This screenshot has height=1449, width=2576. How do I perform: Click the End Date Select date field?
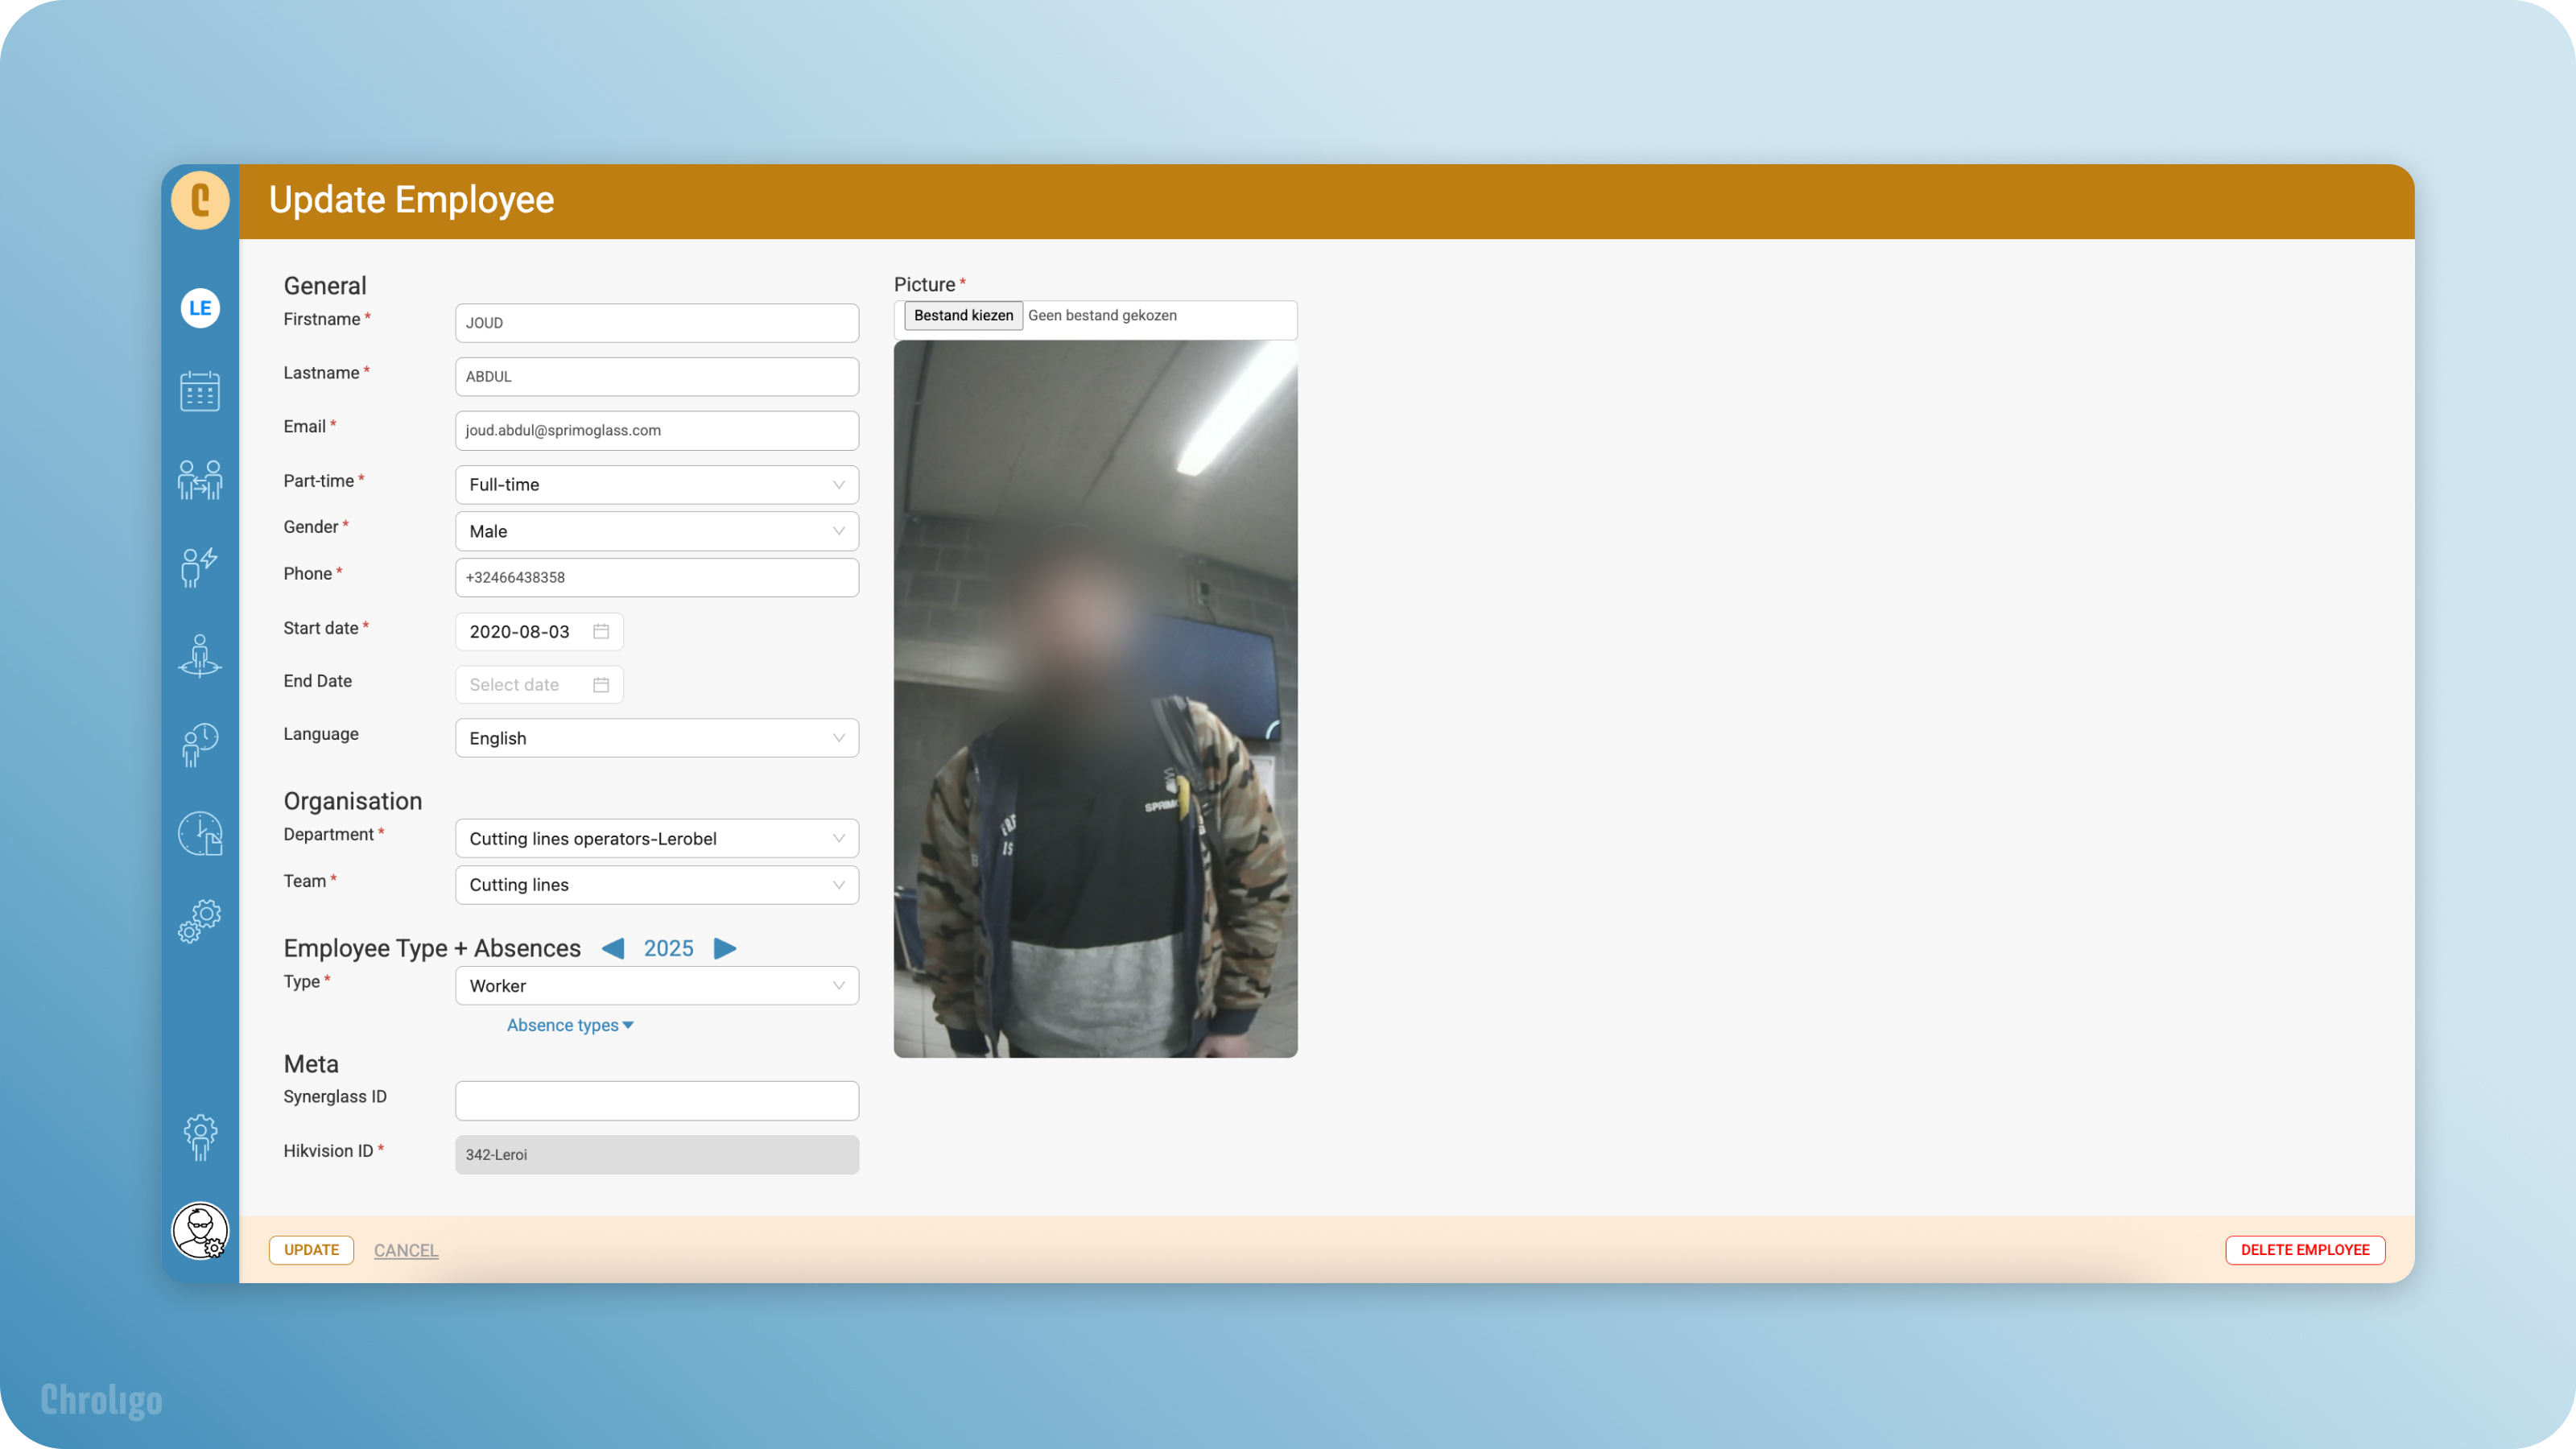pyautogui.click(x=539, y=685)
